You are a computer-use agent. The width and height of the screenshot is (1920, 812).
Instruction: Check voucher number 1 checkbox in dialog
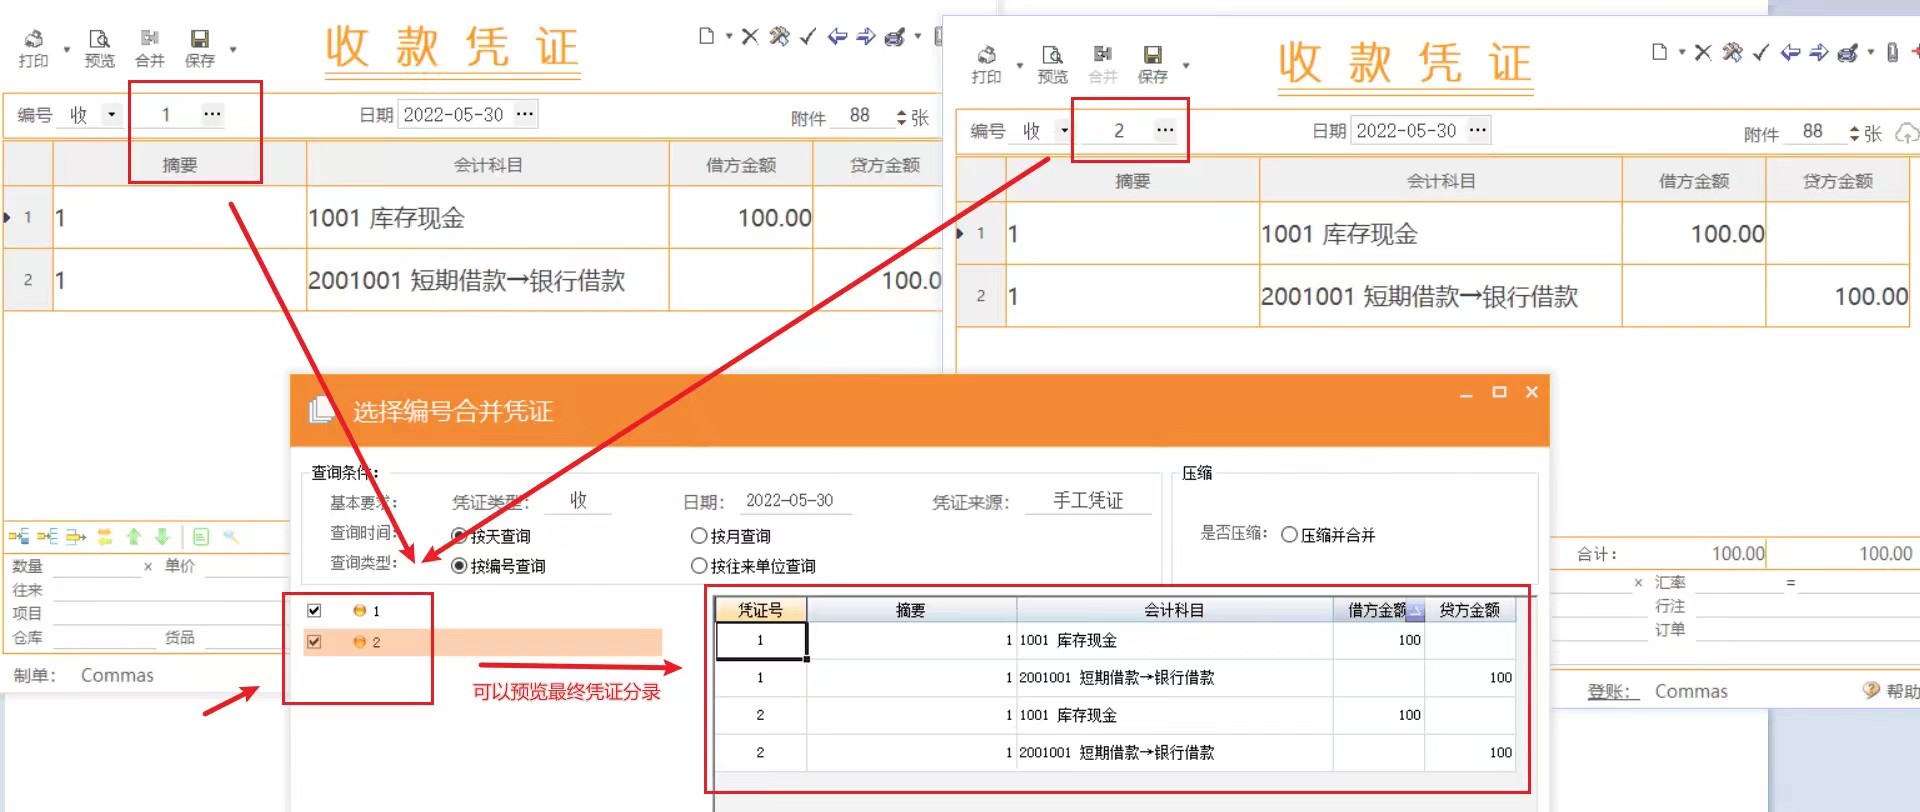pos(314,610)
